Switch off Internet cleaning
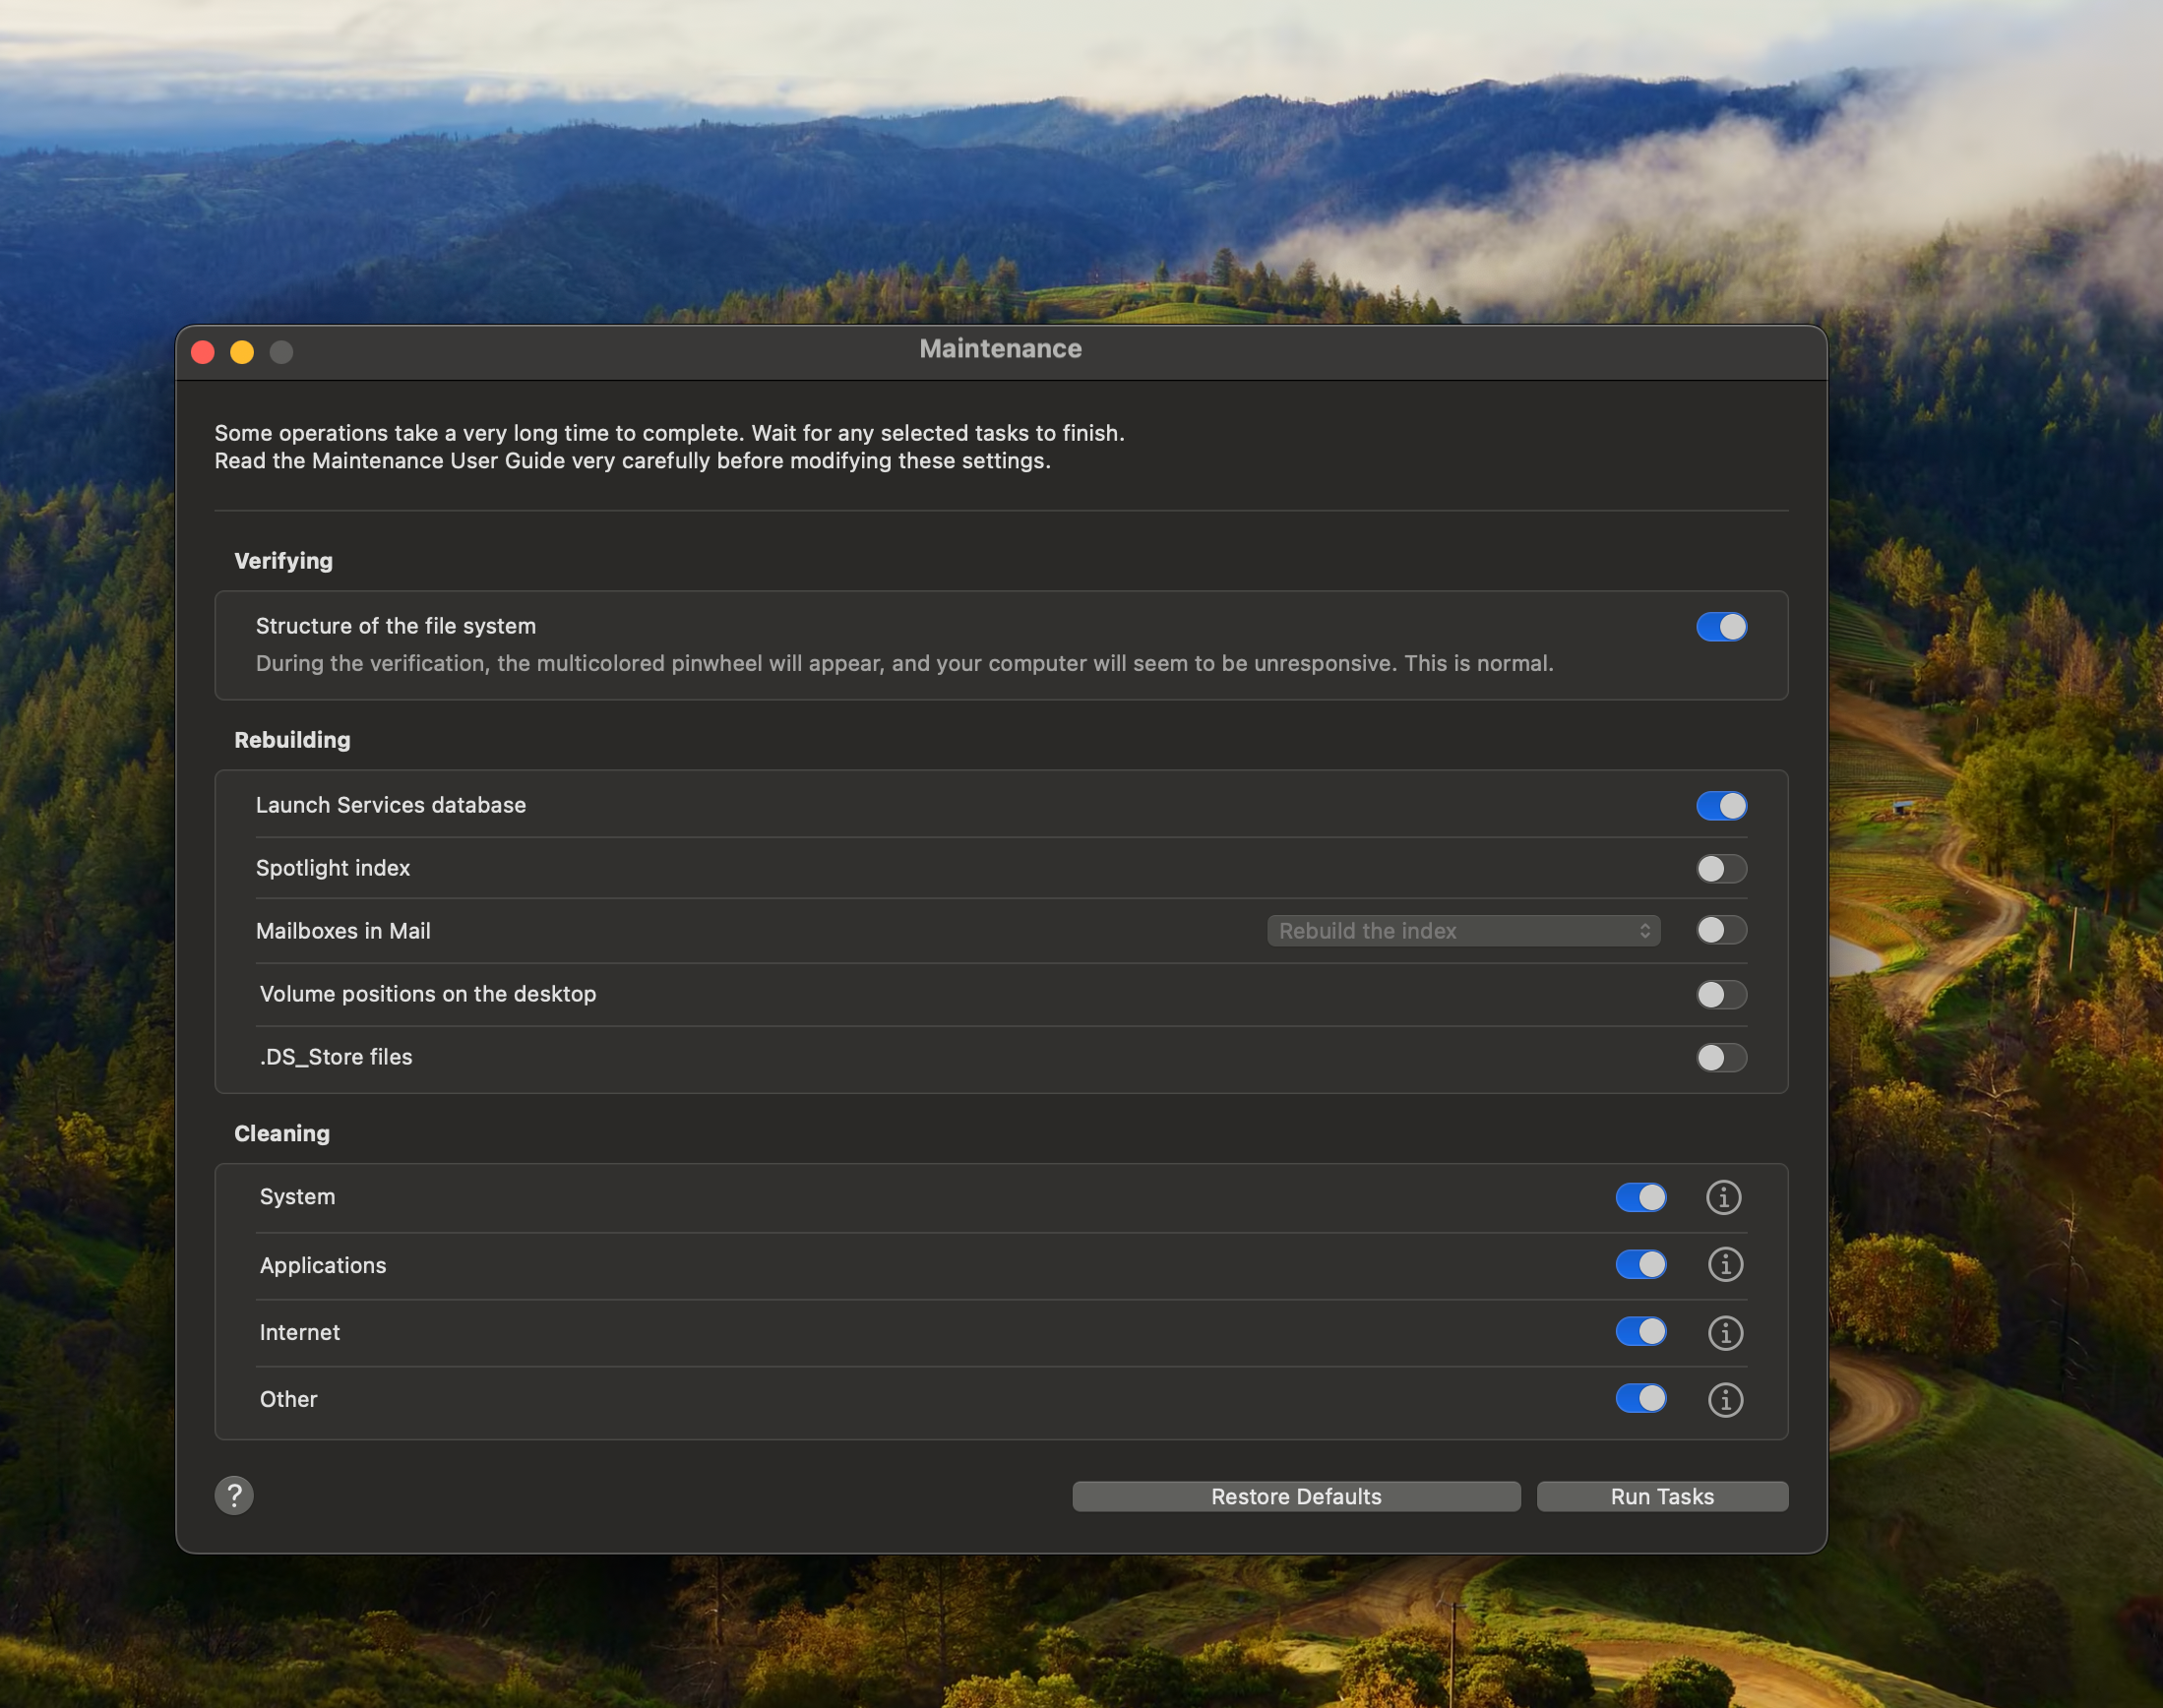The width and height of the screenshot is (2163, 1708). (1640, 1332)
